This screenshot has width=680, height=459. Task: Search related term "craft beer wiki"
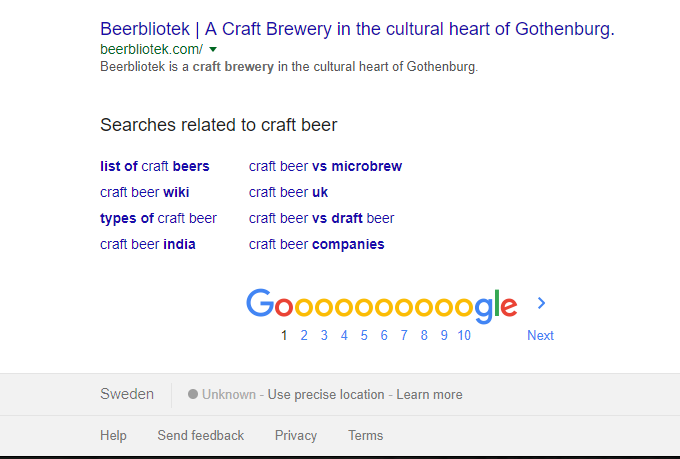pyautogui.click(x=144, y=192)
